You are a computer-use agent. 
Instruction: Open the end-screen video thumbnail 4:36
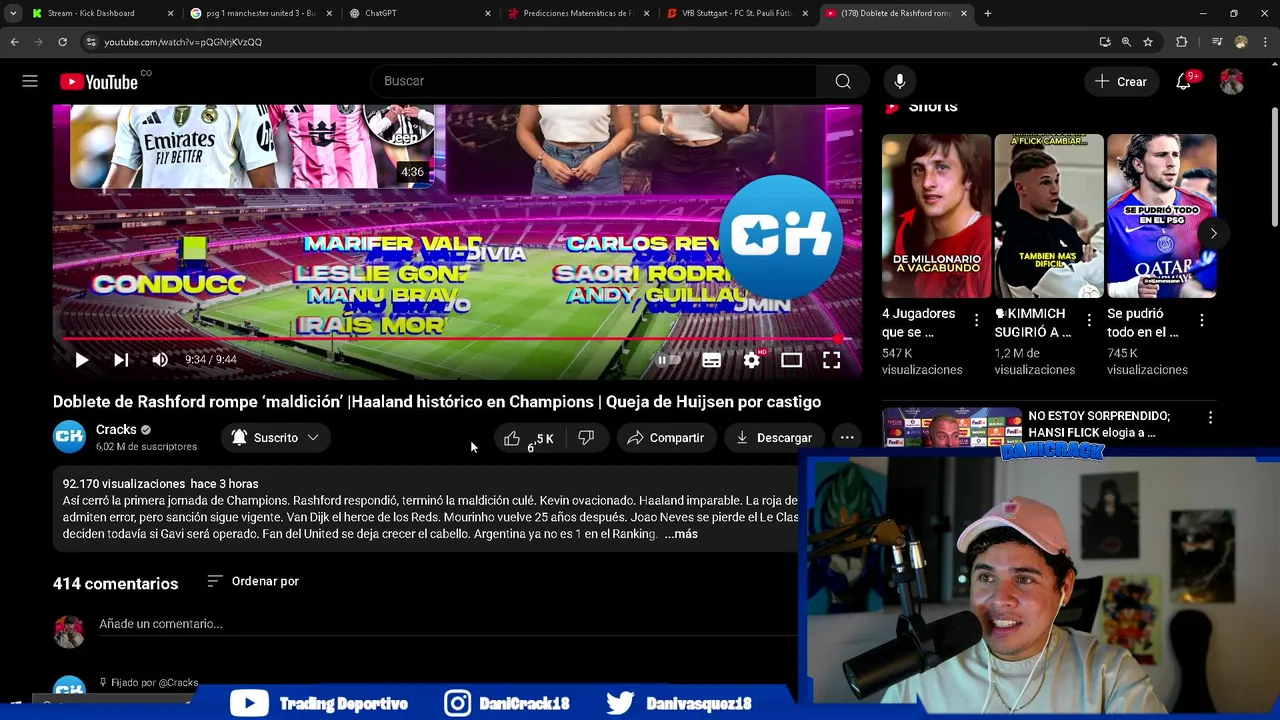tap(253, 146)
